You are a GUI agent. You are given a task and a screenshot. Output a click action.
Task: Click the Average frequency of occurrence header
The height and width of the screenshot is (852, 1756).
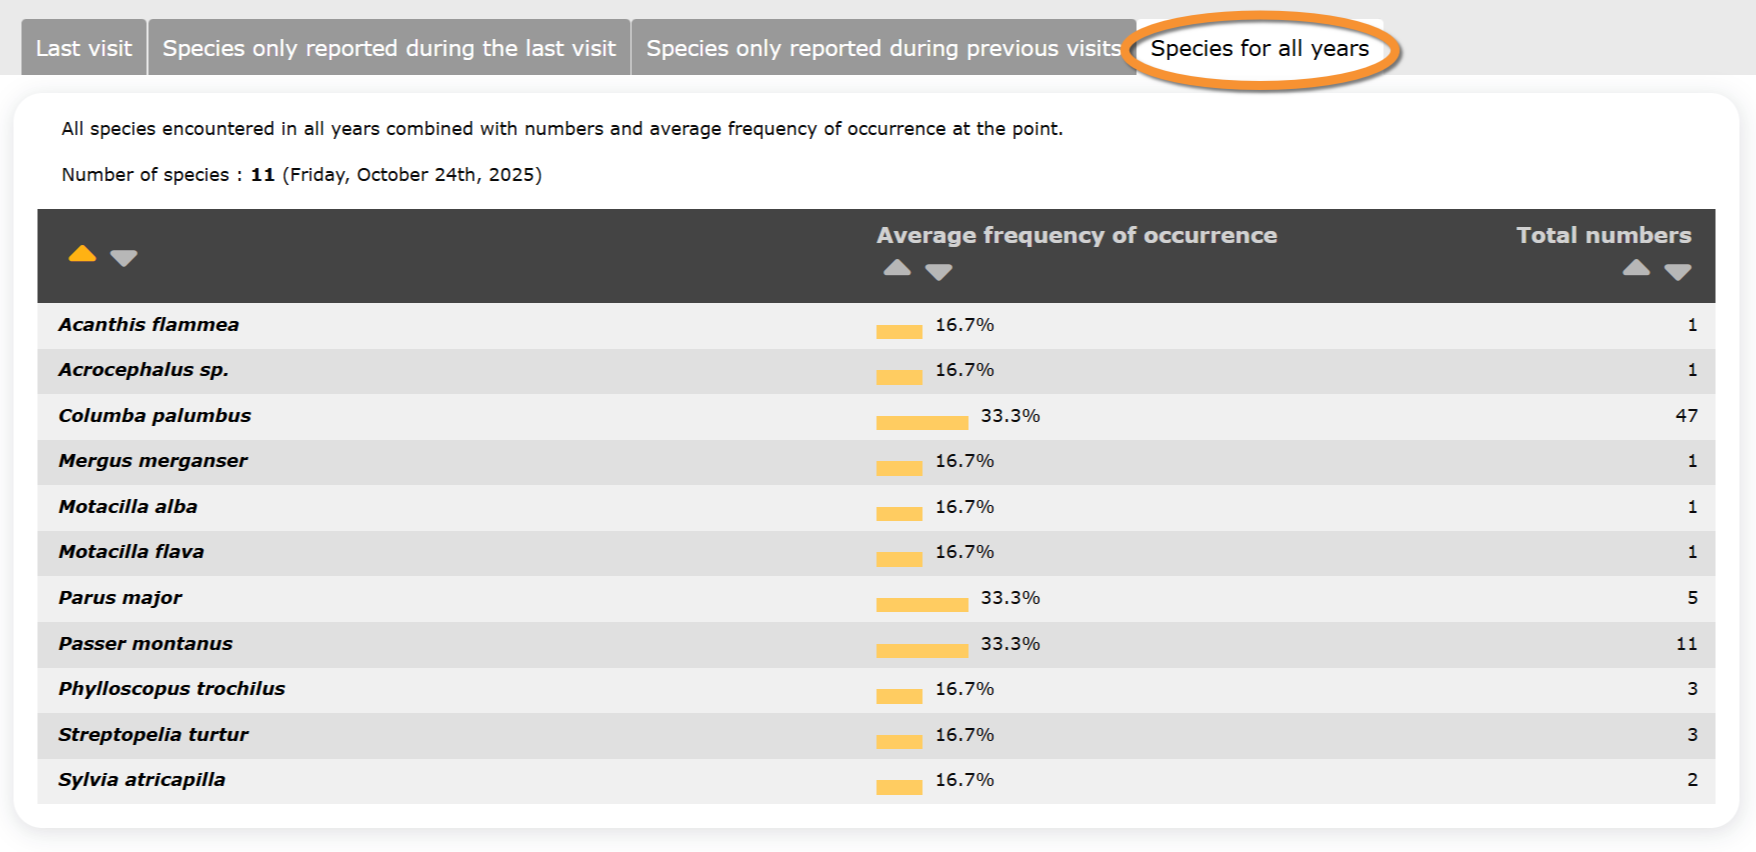point(1076,235)
